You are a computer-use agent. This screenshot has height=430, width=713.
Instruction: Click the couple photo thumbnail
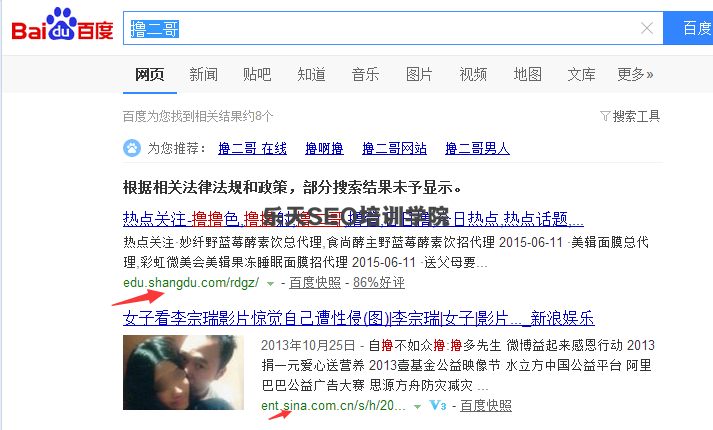183,372
